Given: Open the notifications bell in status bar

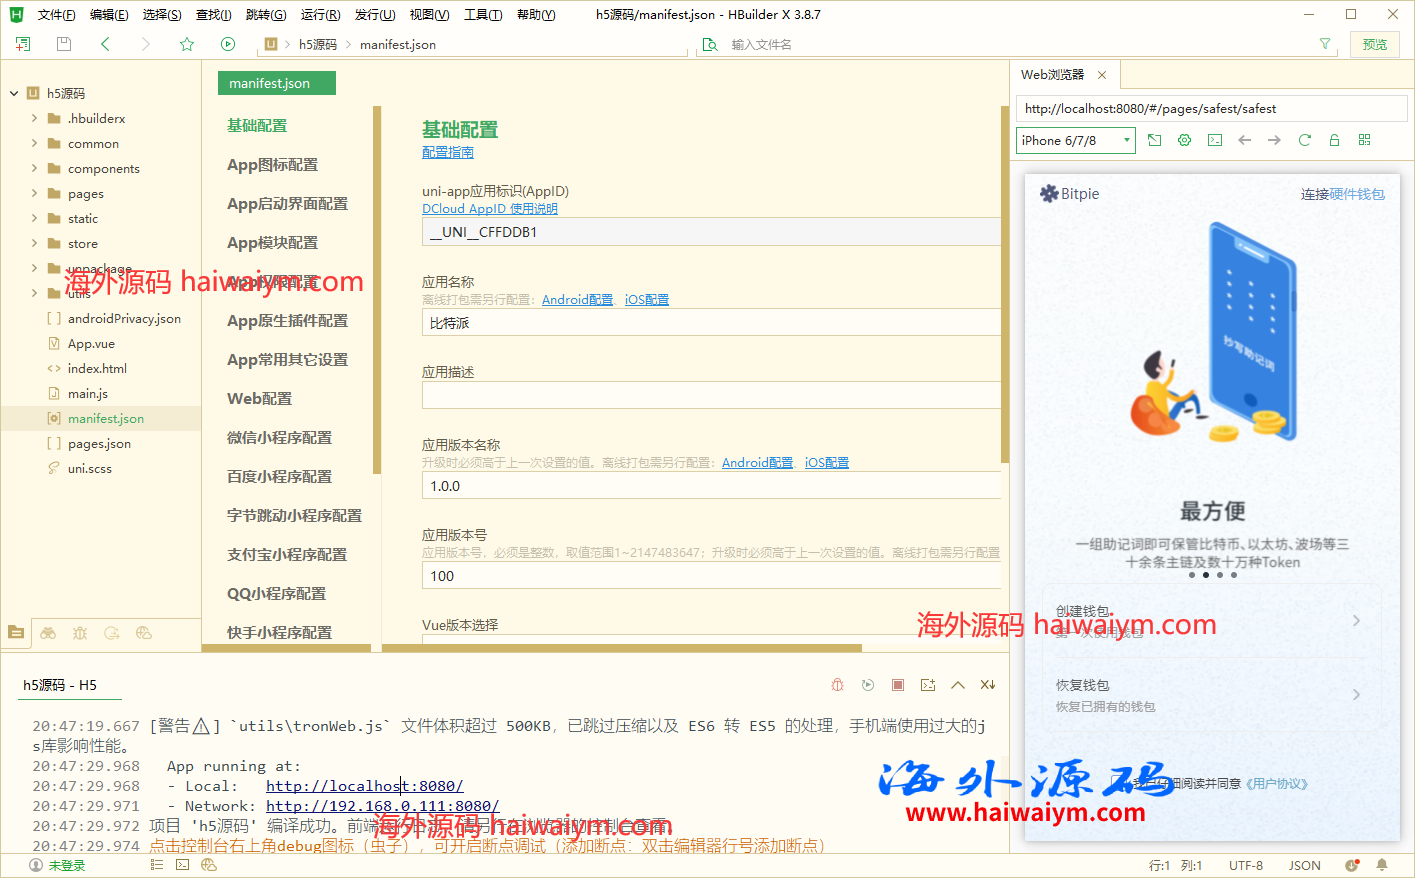Looking at the screenshot, I should (1382, 865).
